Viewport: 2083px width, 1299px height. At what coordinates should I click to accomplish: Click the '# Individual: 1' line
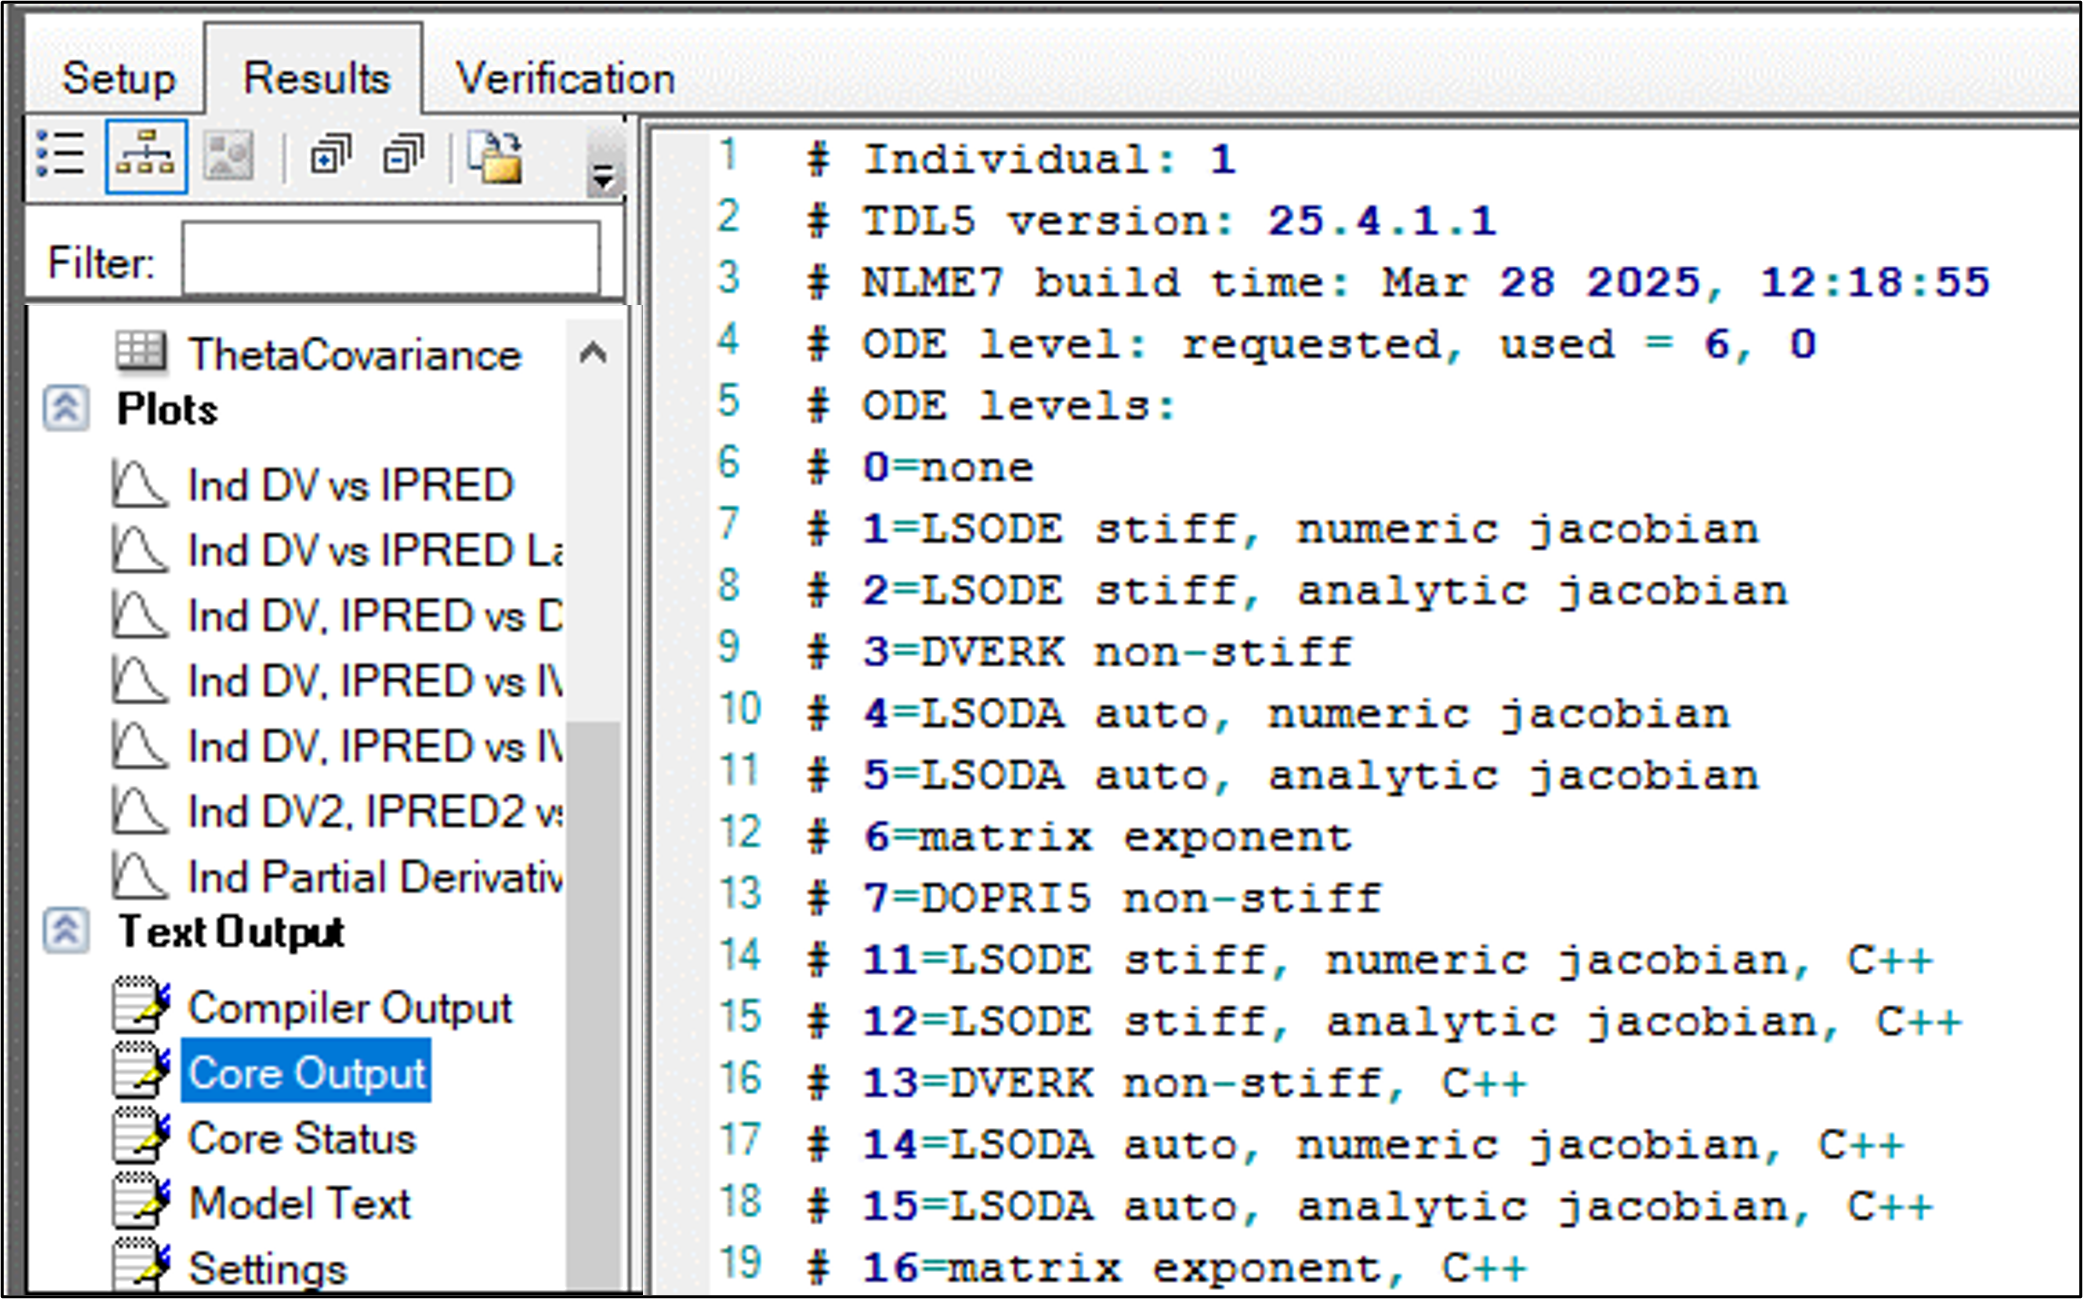[1022, 160]
